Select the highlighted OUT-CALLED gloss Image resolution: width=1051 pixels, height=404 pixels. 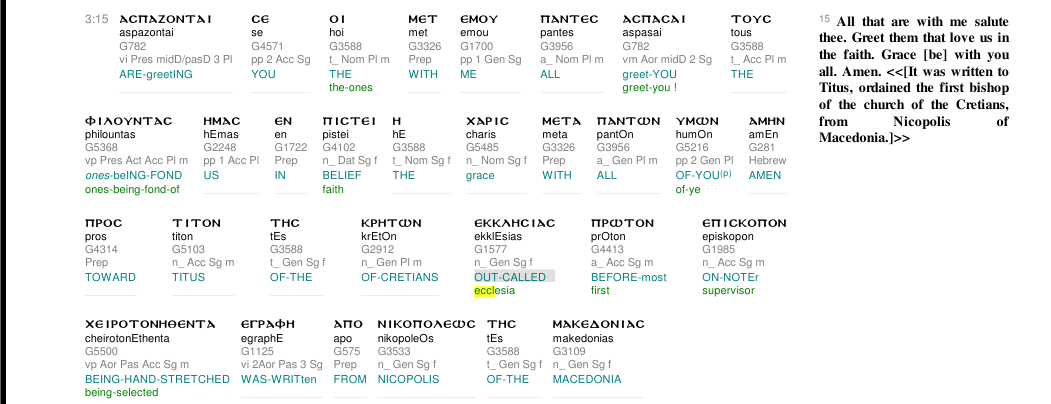pyautogui.click(x=510, y=277)
